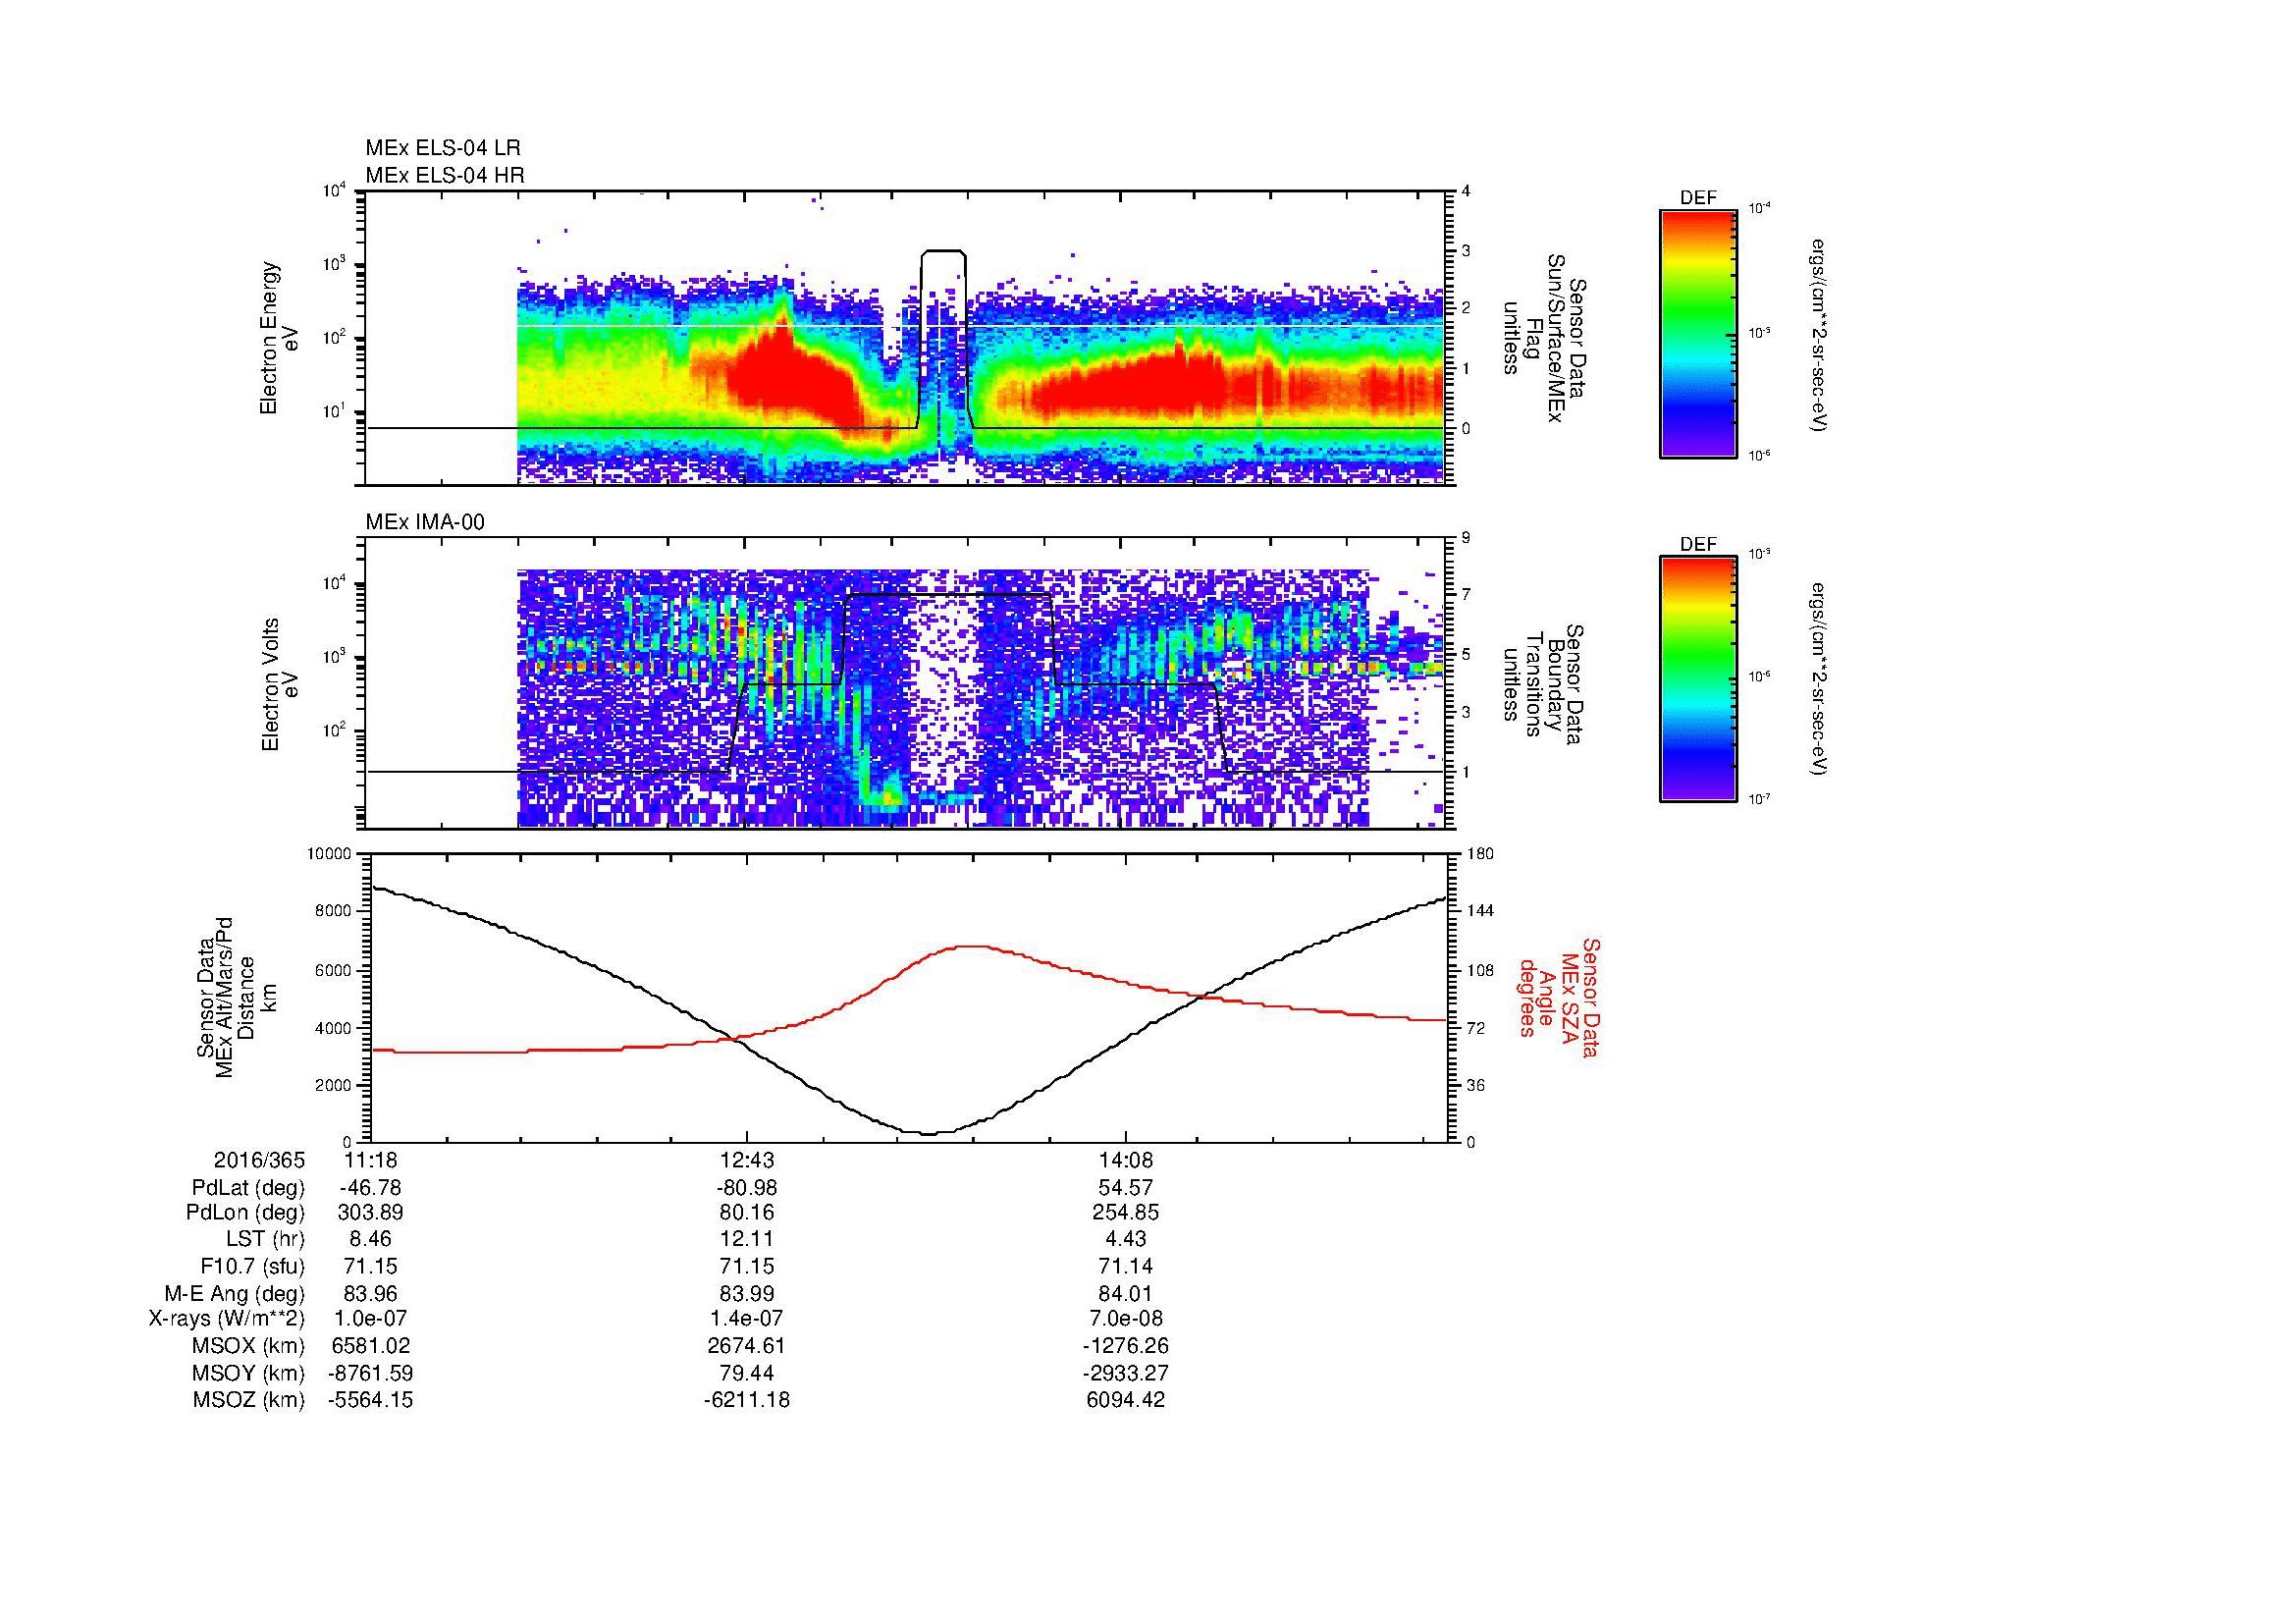Click the 'PdLon (deg)' row label
Image resolution: width=2296 pixels, height=1623 pixels.
tap(248, 1213)
